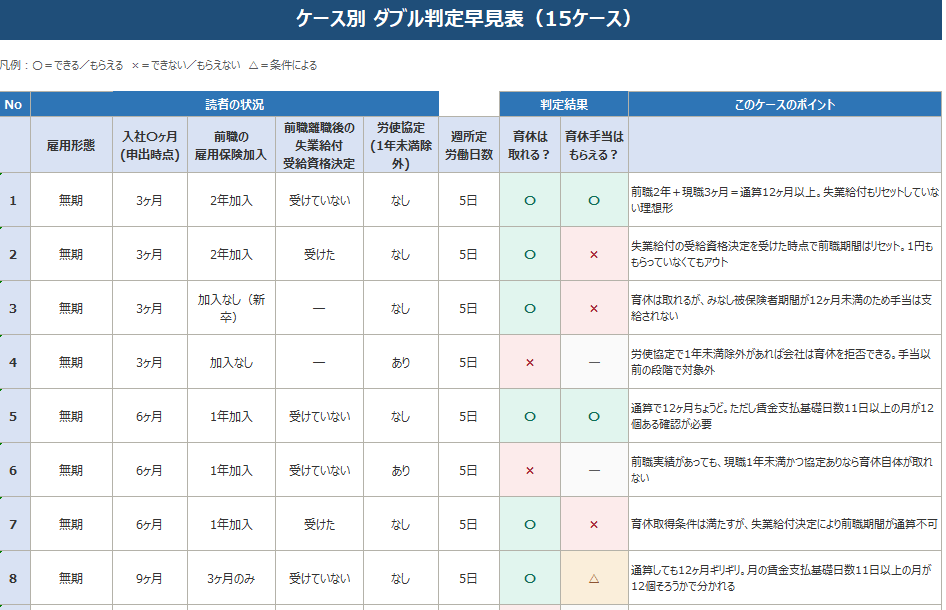This screenshot has height=610, width=946.
Task: Click the note starting 通算で12ヶ月ちょうど
Action: coord(784,416)
